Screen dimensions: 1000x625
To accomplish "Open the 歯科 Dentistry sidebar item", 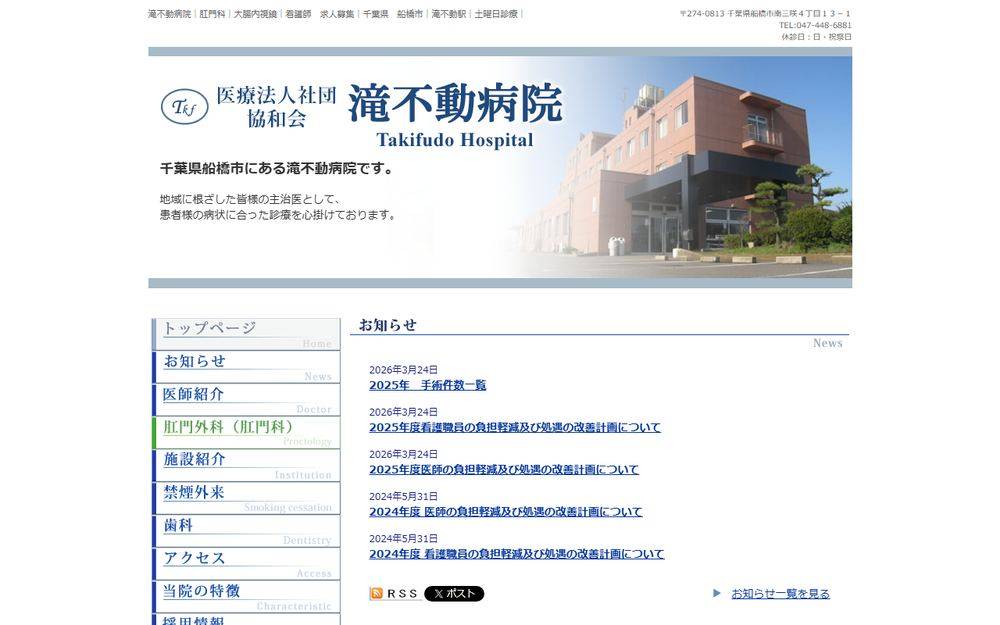I will click(246, 531).
